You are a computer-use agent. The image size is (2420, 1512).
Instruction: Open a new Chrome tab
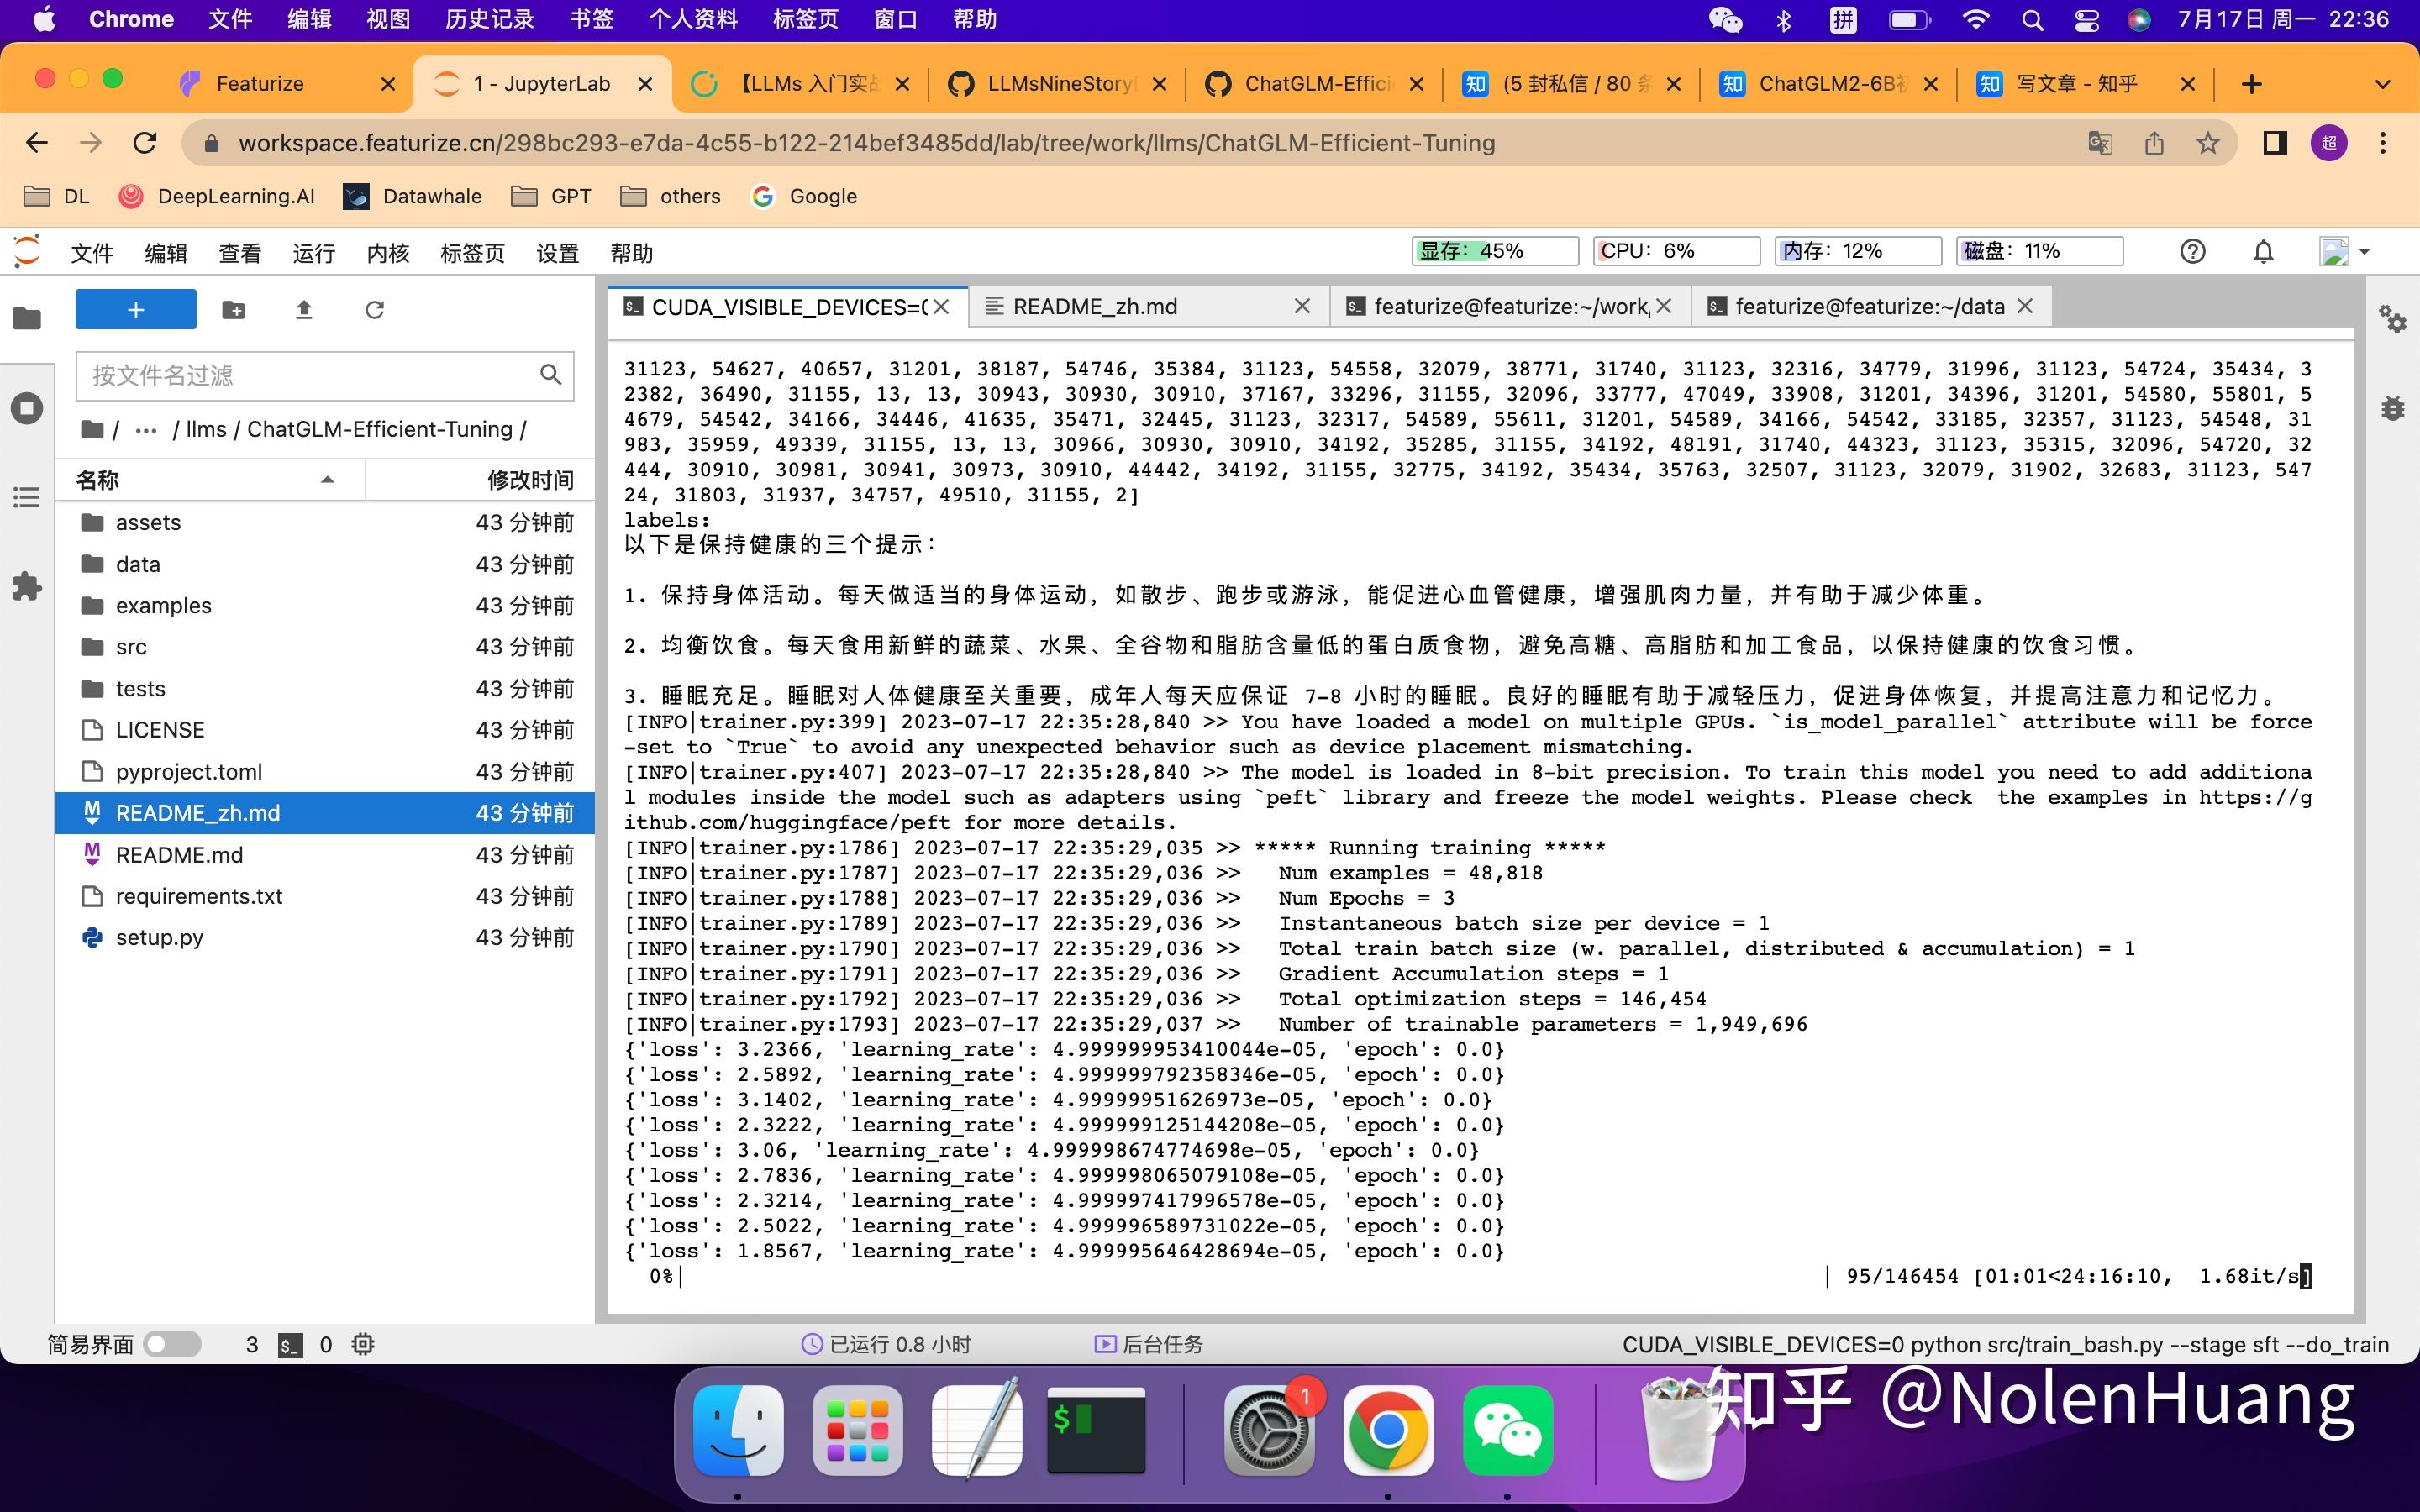[2251, 84]
